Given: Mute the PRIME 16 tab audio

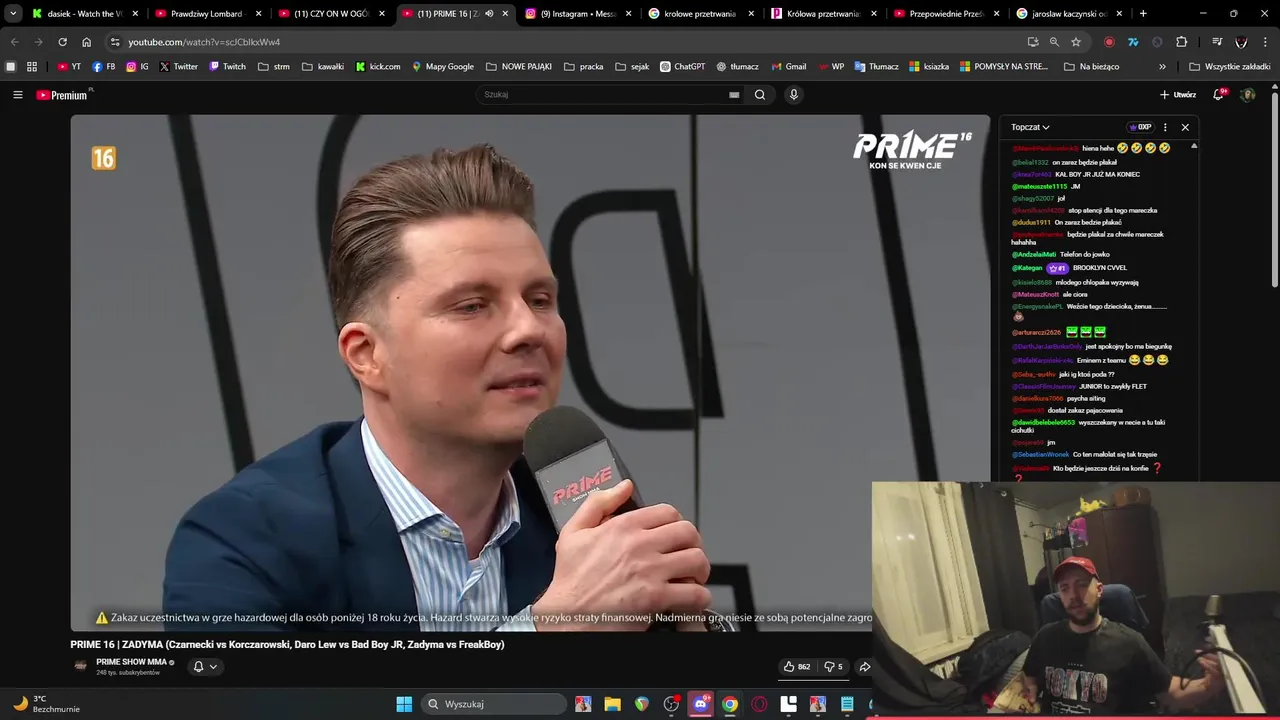Looking at the screenshot, I should click(488, 14).
